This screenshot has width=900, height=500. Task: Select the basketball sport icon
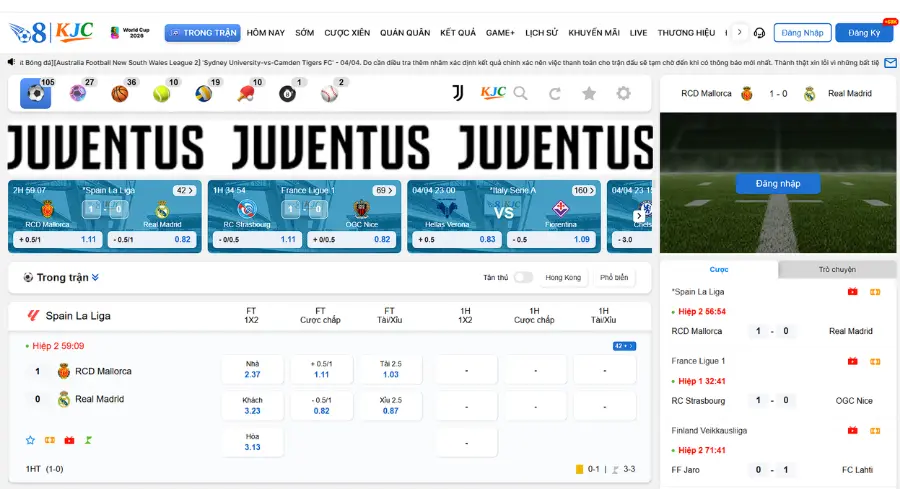click(119, 93)
